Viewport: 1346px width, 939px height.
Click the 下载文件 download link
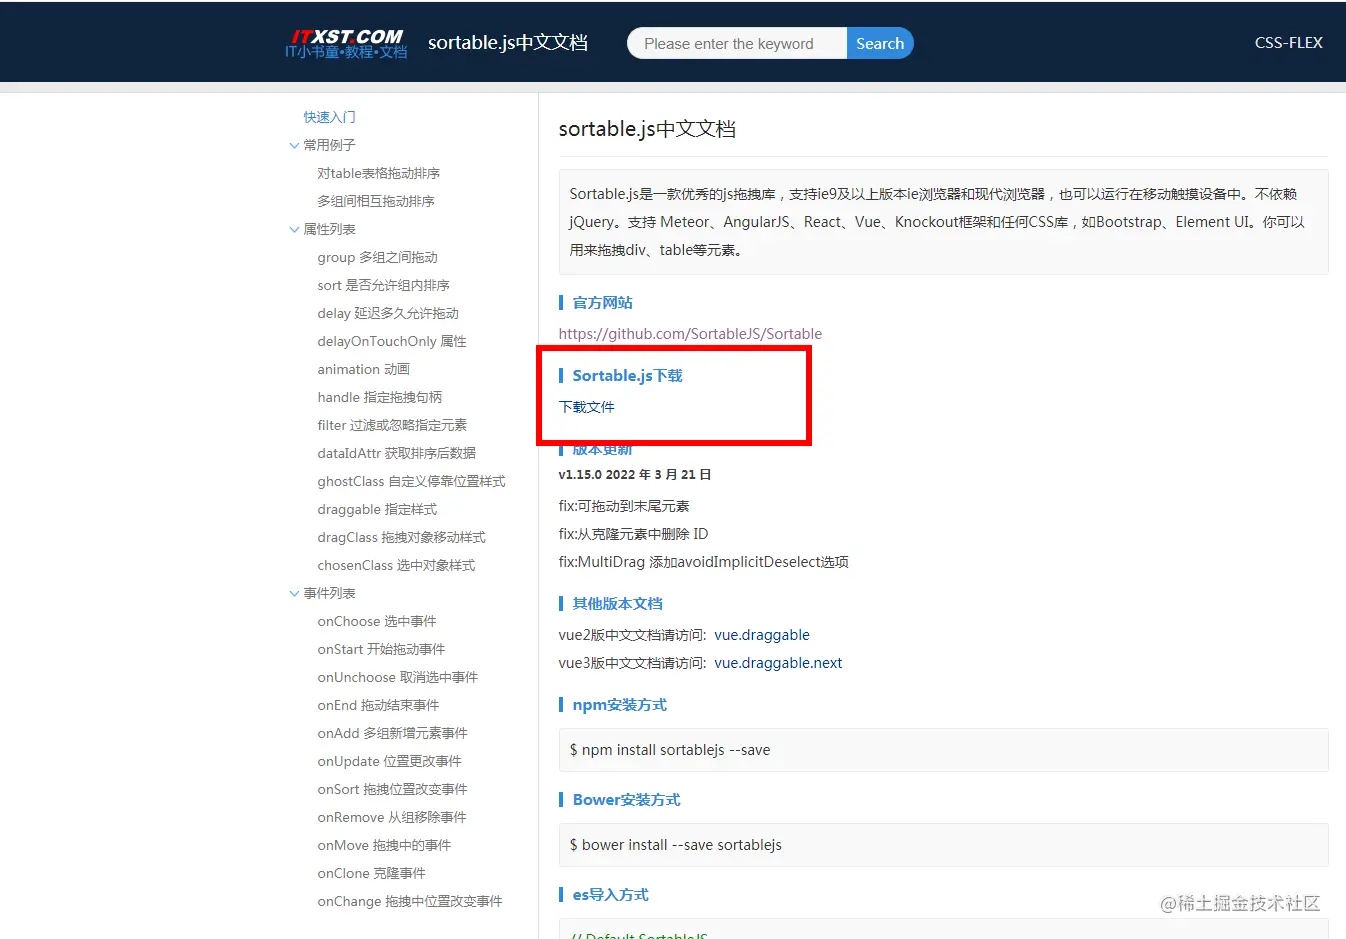click(587, 407)
